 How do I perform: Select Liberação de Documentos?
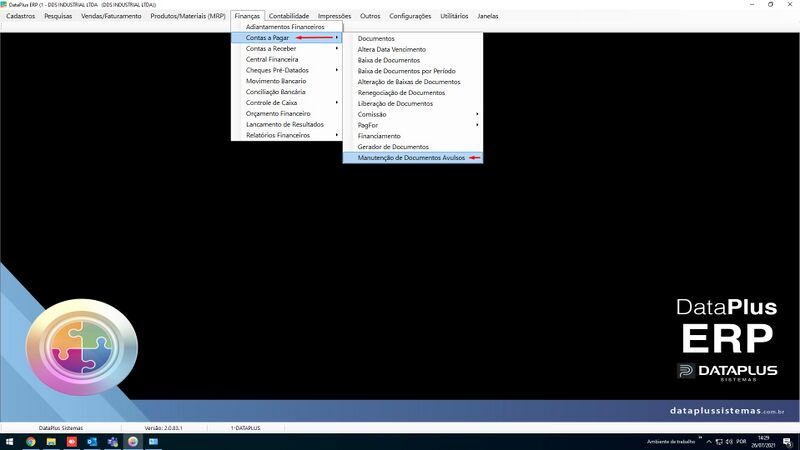(x=413, y=104)
